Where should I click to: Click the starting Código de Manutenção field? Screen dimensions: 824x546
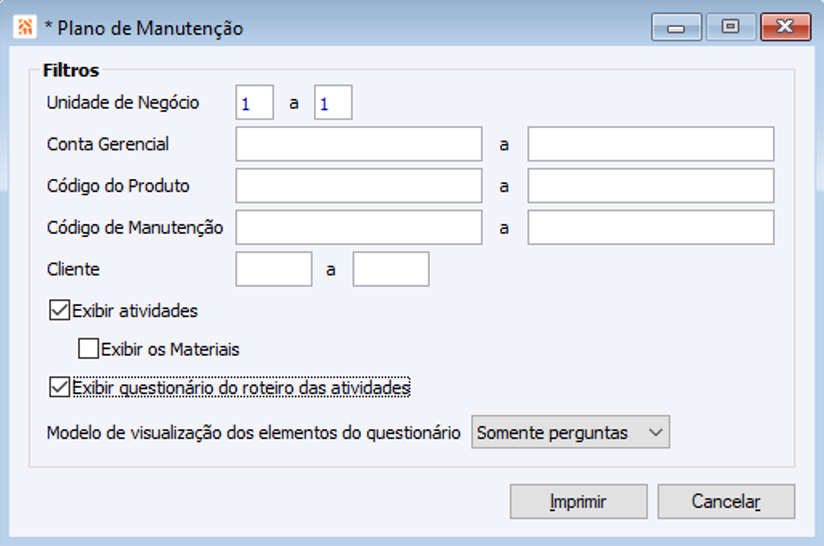[359, 227]
